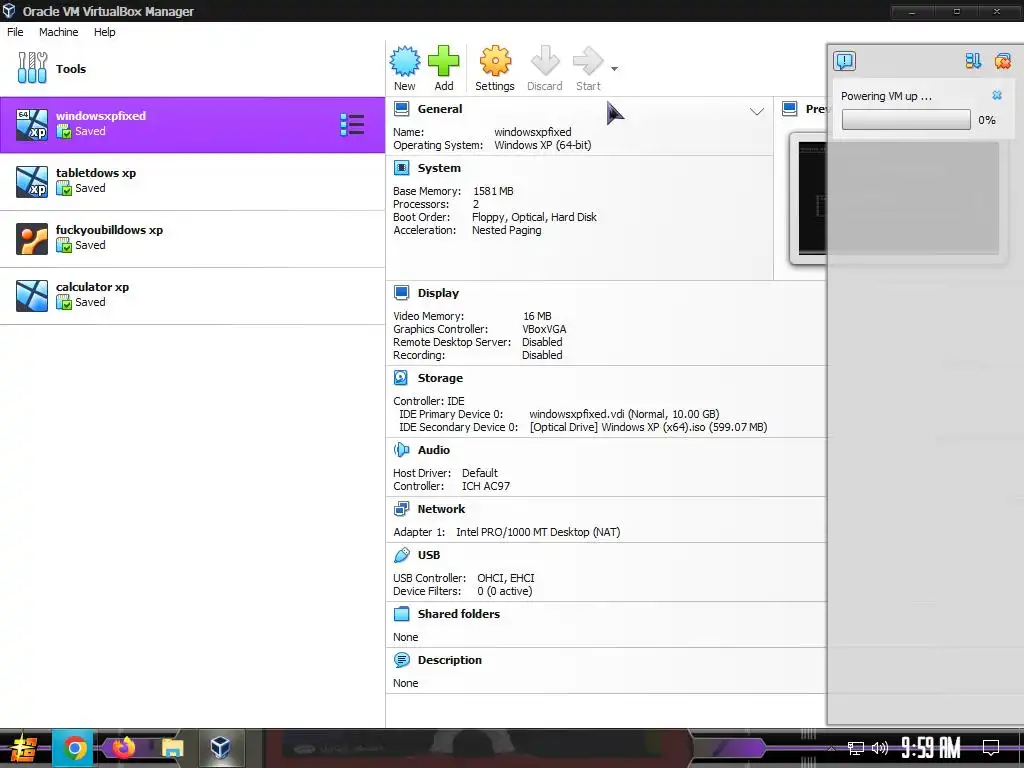Click the 9:59 AM taskbar clock
This screenshot has width=1024, height=768.
[x=931, y=748]
